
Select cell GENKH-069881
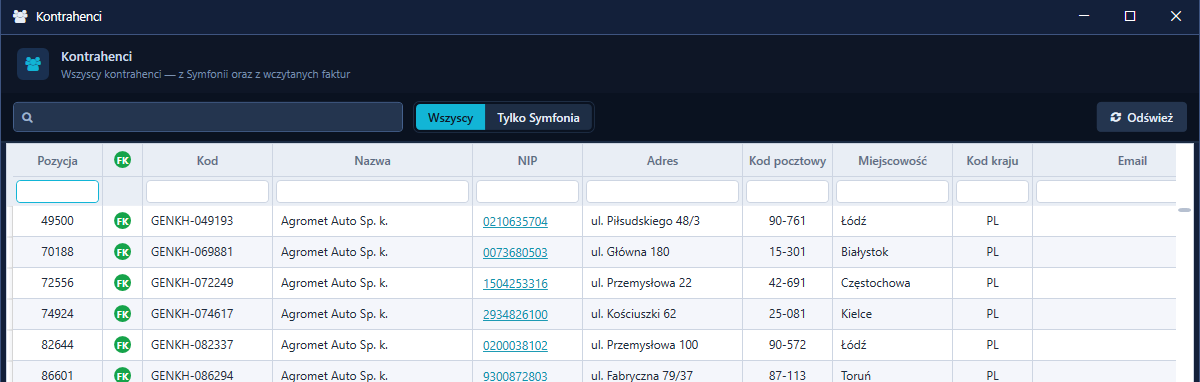(x=207, y=252)
